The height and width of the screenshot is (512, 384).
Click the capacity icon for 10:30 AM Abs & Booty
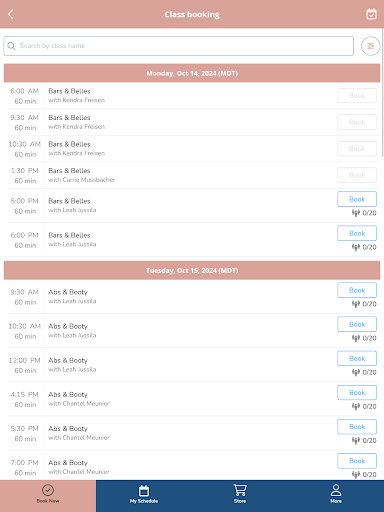(x=356, y=338)
